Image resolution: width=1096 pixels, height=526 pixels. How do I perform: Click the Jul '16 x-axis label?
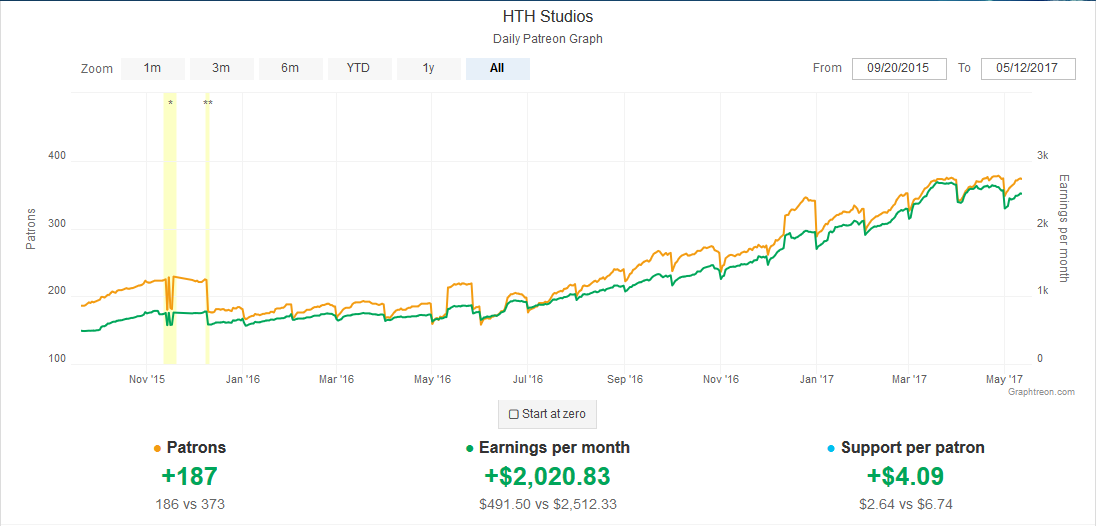(x=528, y=379)
